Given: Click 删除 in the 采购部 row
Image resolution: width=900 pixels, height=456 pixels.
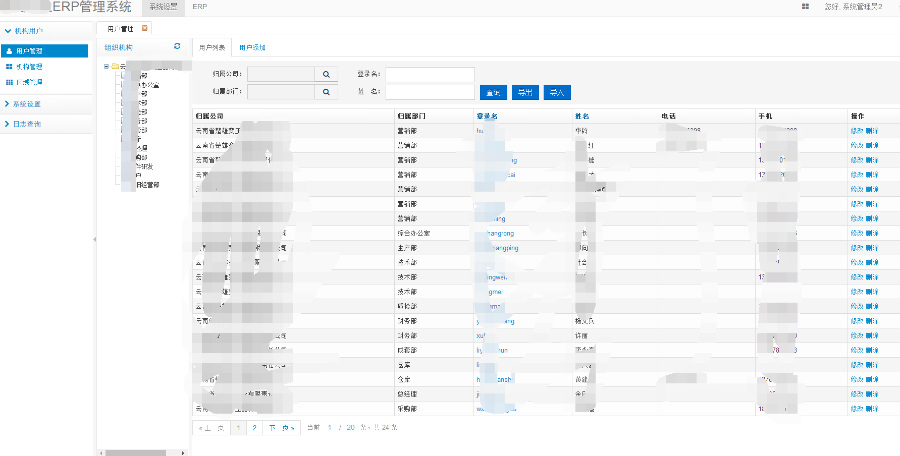Looking at the screenshot, I should 872,408.
